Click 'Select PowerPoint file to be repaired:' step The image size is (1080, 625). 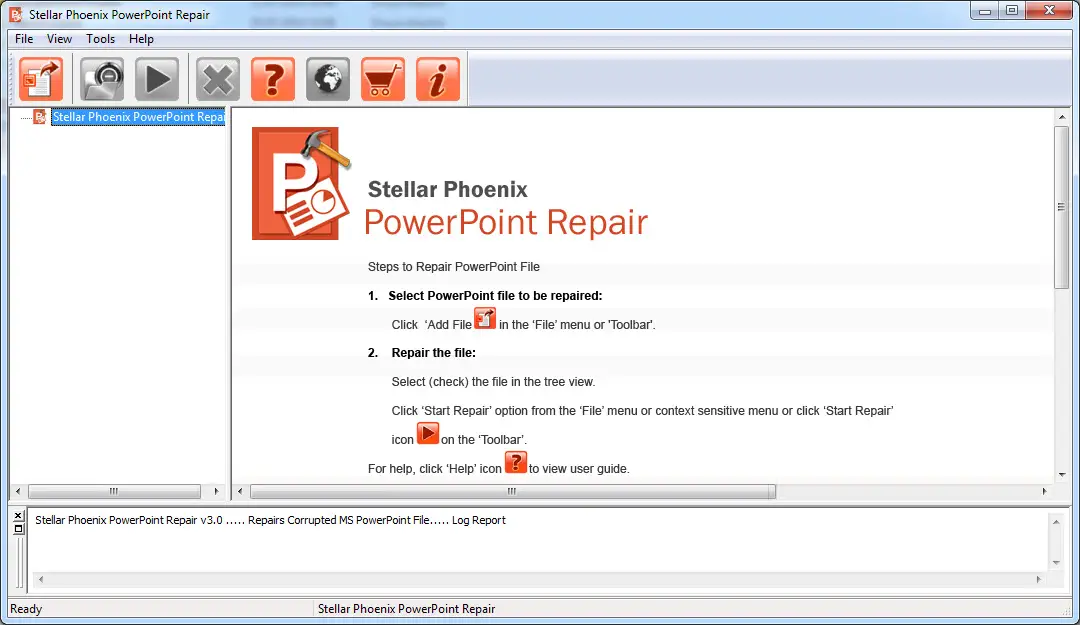(x=495, y=296)
